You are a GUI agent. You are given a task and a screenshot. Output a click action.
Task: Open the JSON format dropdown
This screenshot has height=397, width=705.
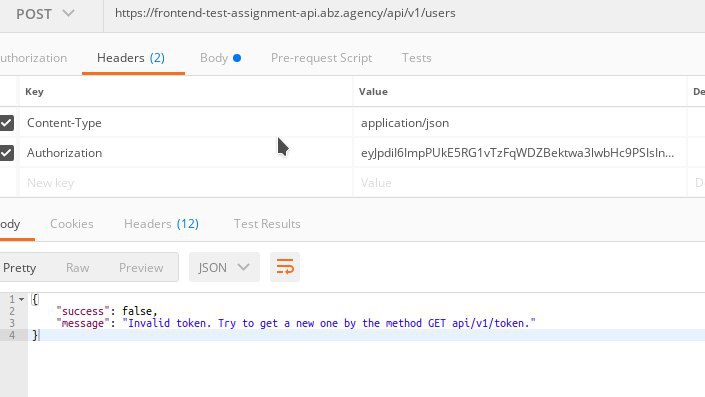[x=224, y=268]
